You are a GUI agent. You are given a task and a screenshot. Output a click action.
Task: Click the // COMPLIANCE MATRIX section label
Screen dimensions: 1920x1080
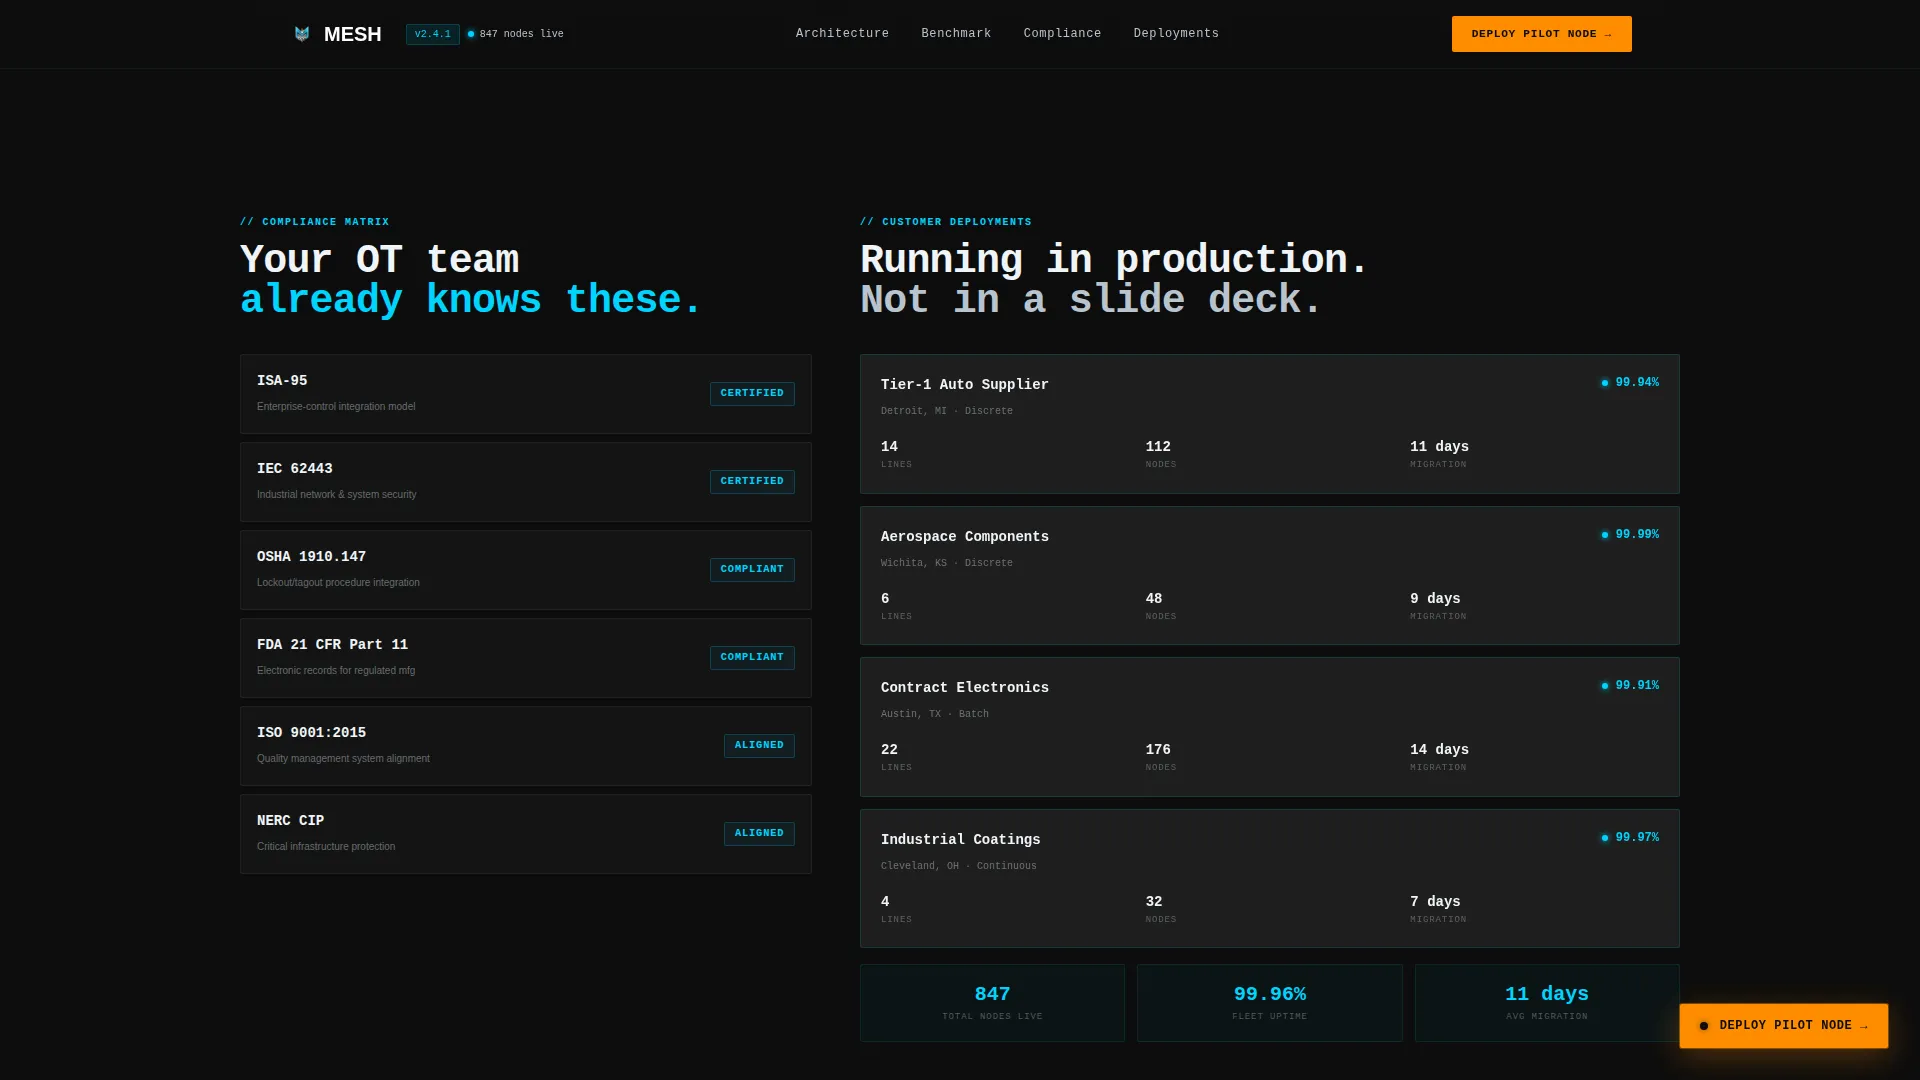point(314,222)
